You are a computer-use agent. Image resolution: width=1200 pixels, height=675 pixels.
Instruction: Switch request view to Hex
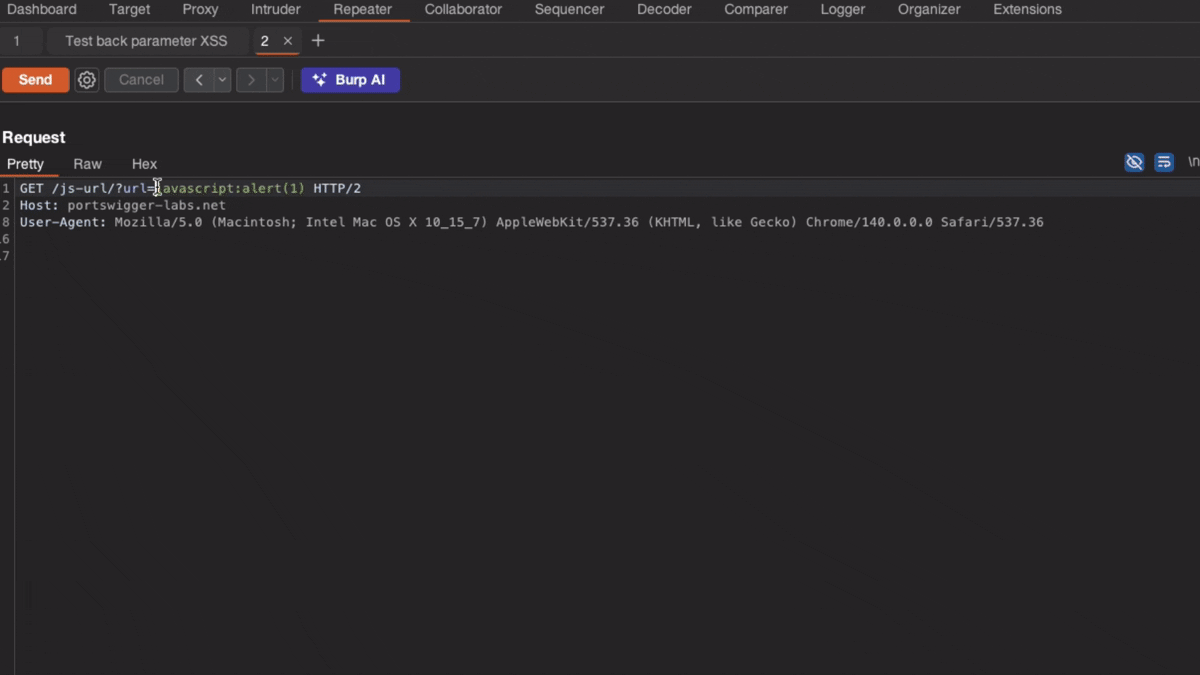click(x=144, y=164)
